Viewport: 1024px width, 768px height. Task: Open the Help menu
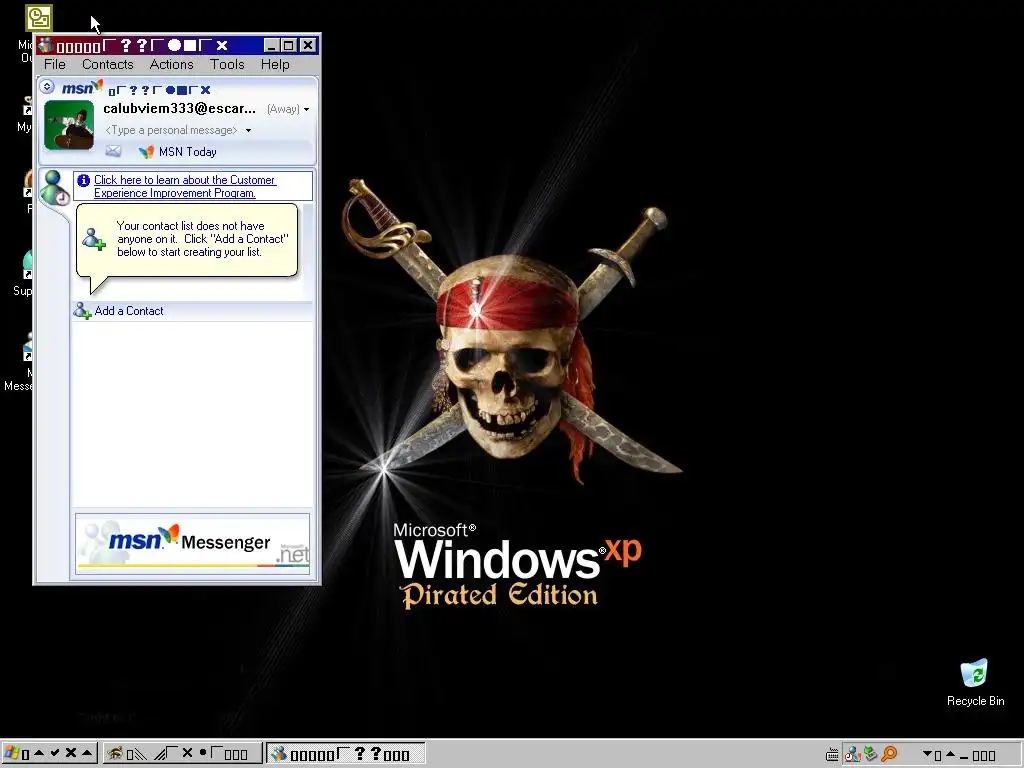click(275, 64)
